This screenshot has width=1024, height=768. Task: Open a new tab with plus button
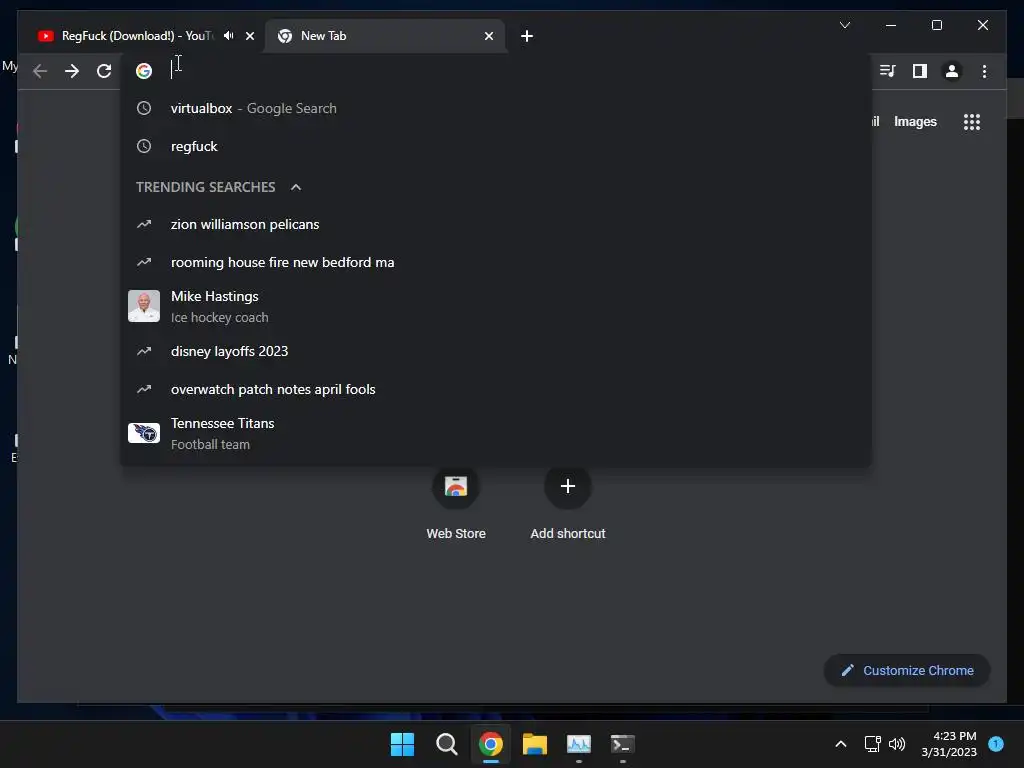(527, 36)
